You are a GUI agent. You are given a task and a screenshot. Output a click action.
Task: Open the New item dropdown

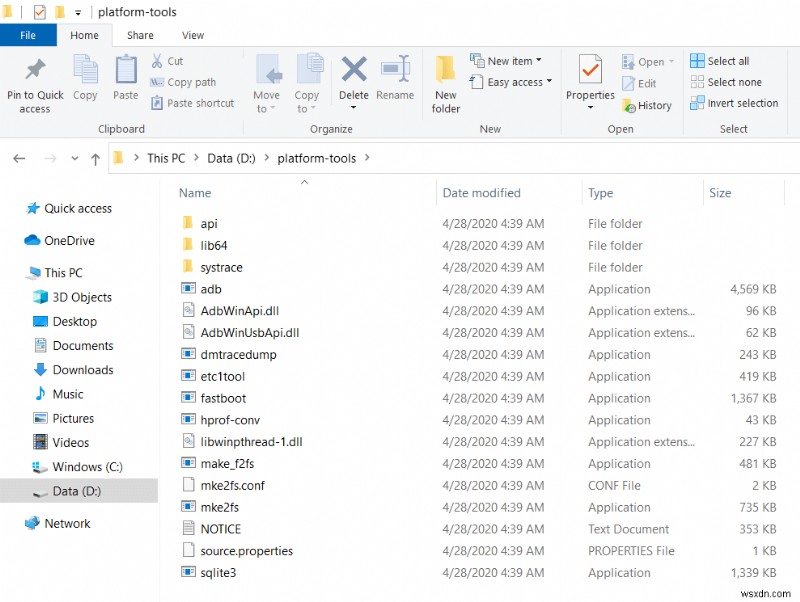coord(506,61)
